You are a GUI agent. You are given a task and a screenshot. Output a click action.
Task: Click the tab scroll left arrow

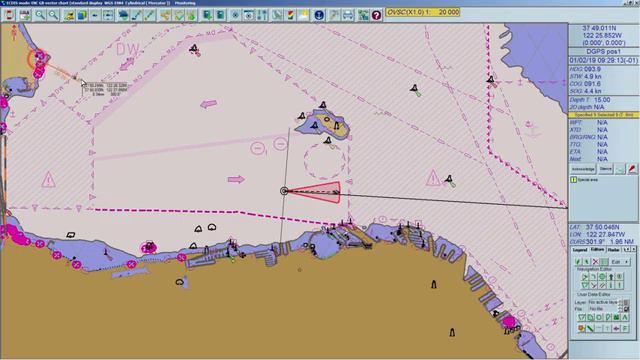[627, 249]
